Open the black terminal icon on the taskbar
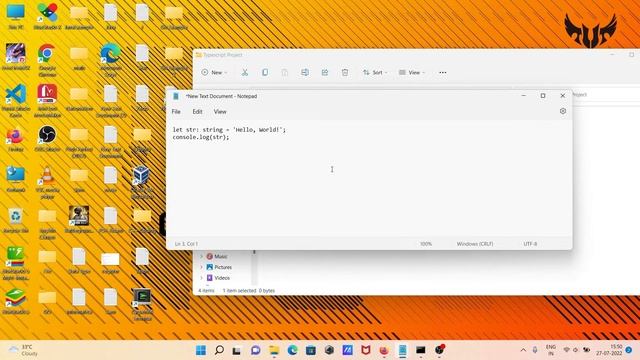 pyautogui.click(x=420, y=350)
